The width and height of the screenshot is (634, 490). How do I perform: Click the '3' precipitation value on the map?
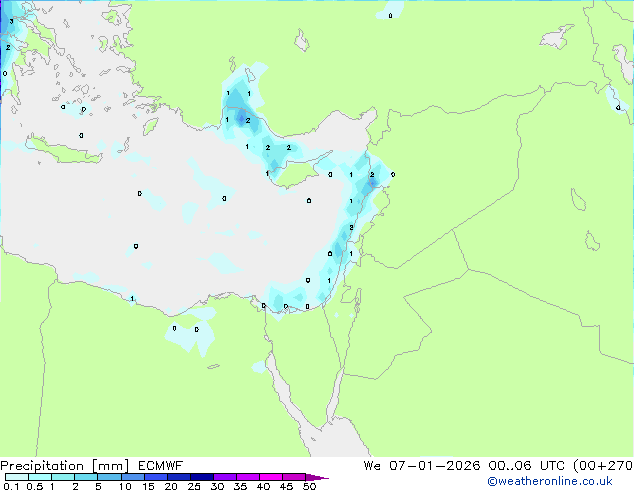[x=11, y=21]
